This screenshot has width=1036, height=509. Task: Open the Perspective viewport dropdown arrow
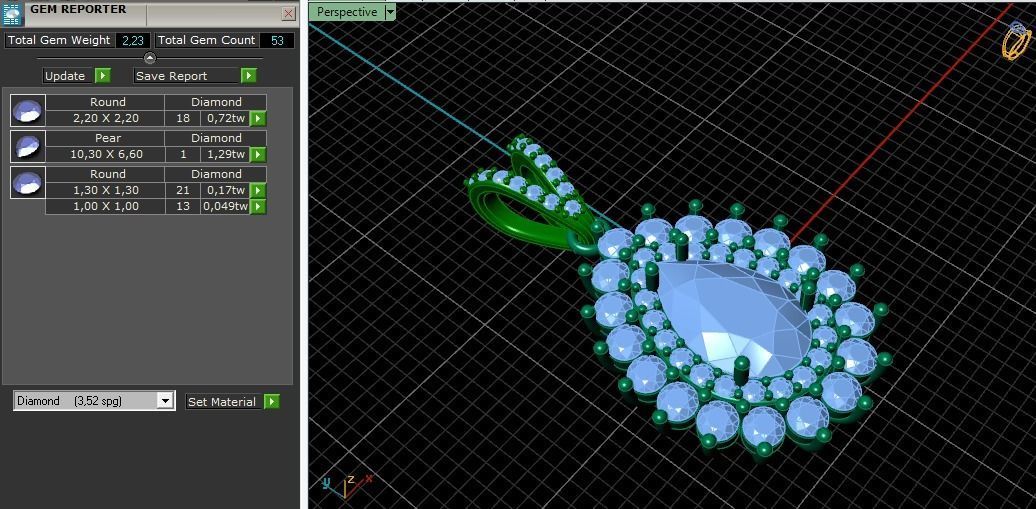(x=390, y=12)
